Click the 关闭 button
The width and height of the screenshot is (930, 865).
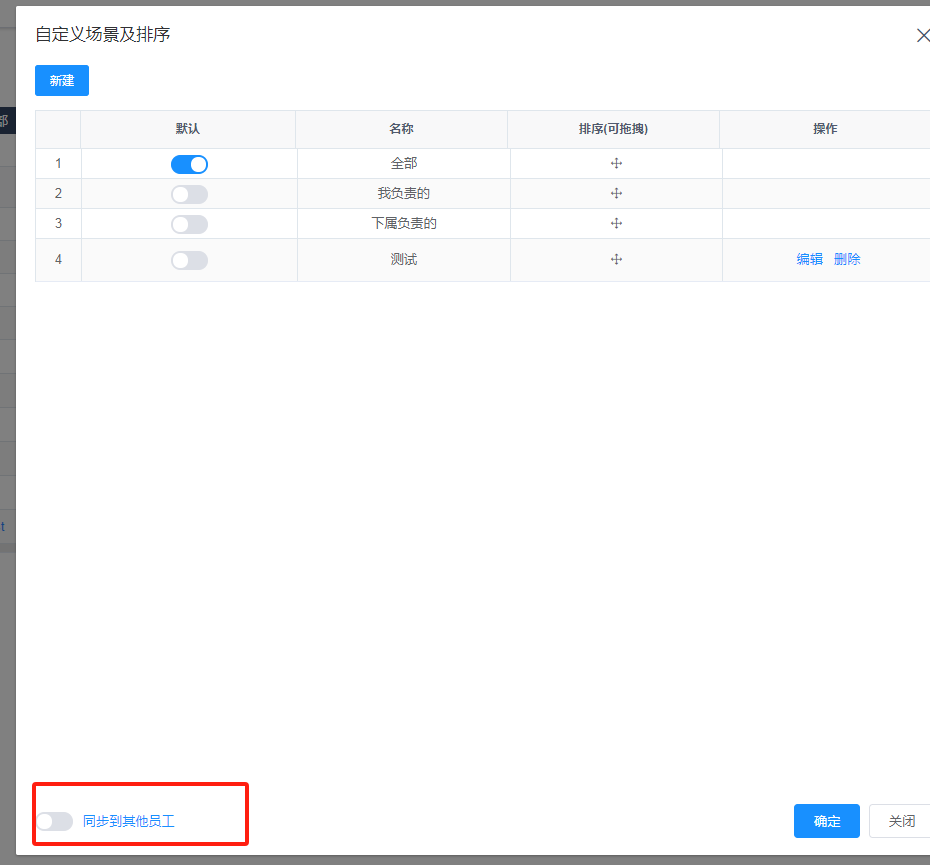901,821
